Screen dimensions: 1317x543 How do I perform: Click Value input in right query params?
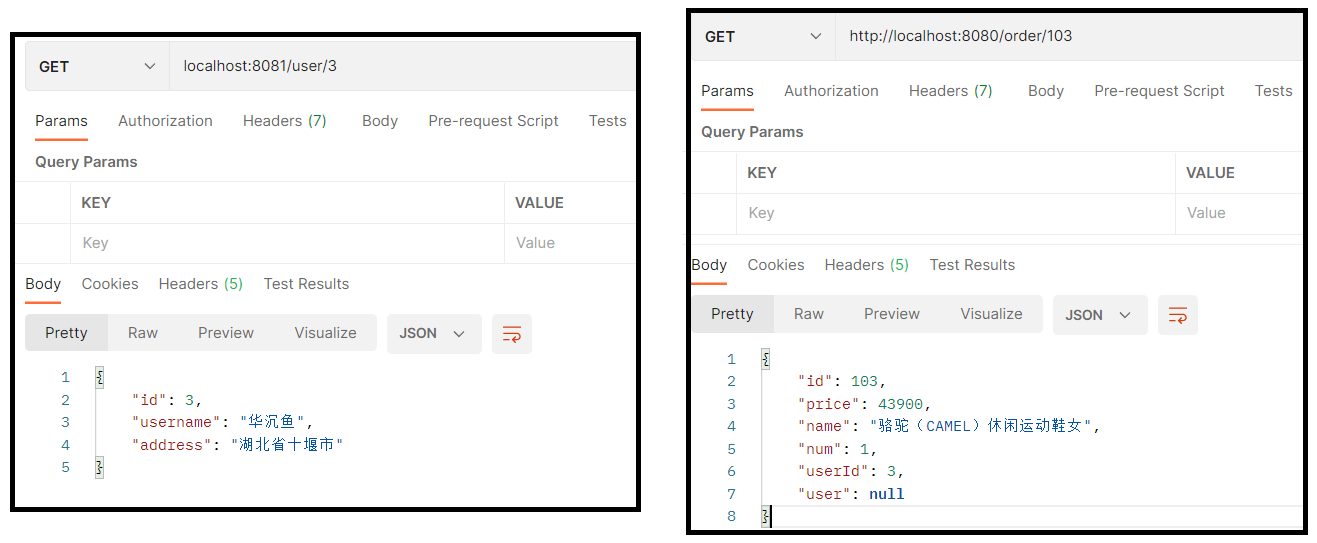tap(1239, 213)
